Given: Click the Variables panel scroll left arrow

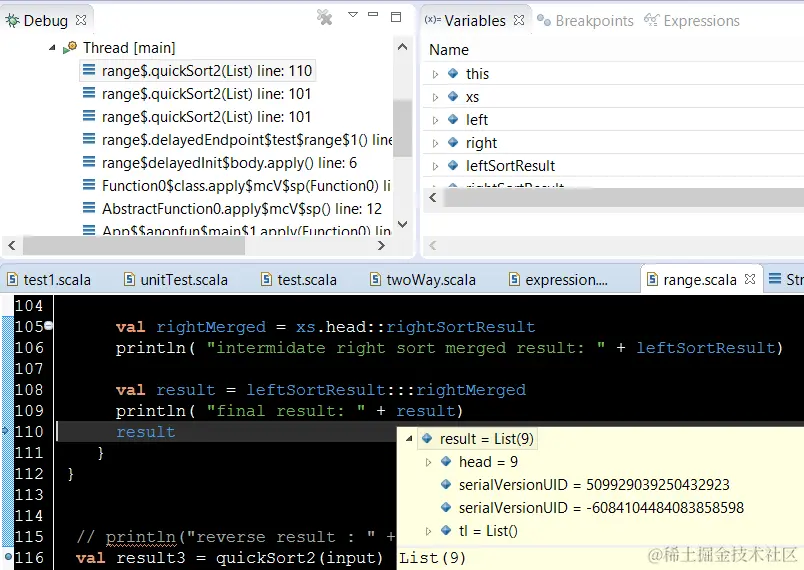Looking at the screenshot, I should (433, 197).
